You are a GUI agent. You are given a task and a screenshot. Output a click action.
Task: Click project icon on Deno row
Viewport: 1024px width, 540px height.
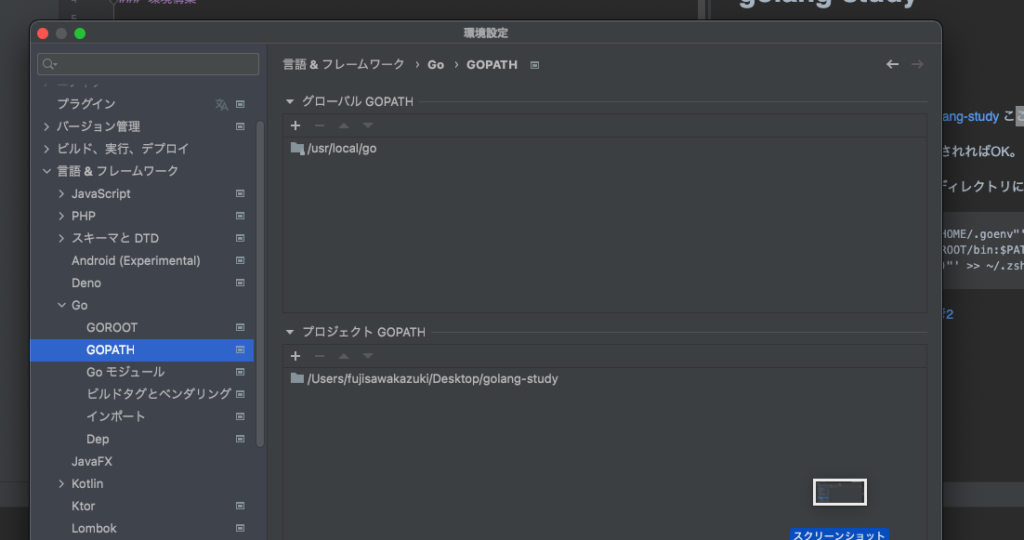240,283
